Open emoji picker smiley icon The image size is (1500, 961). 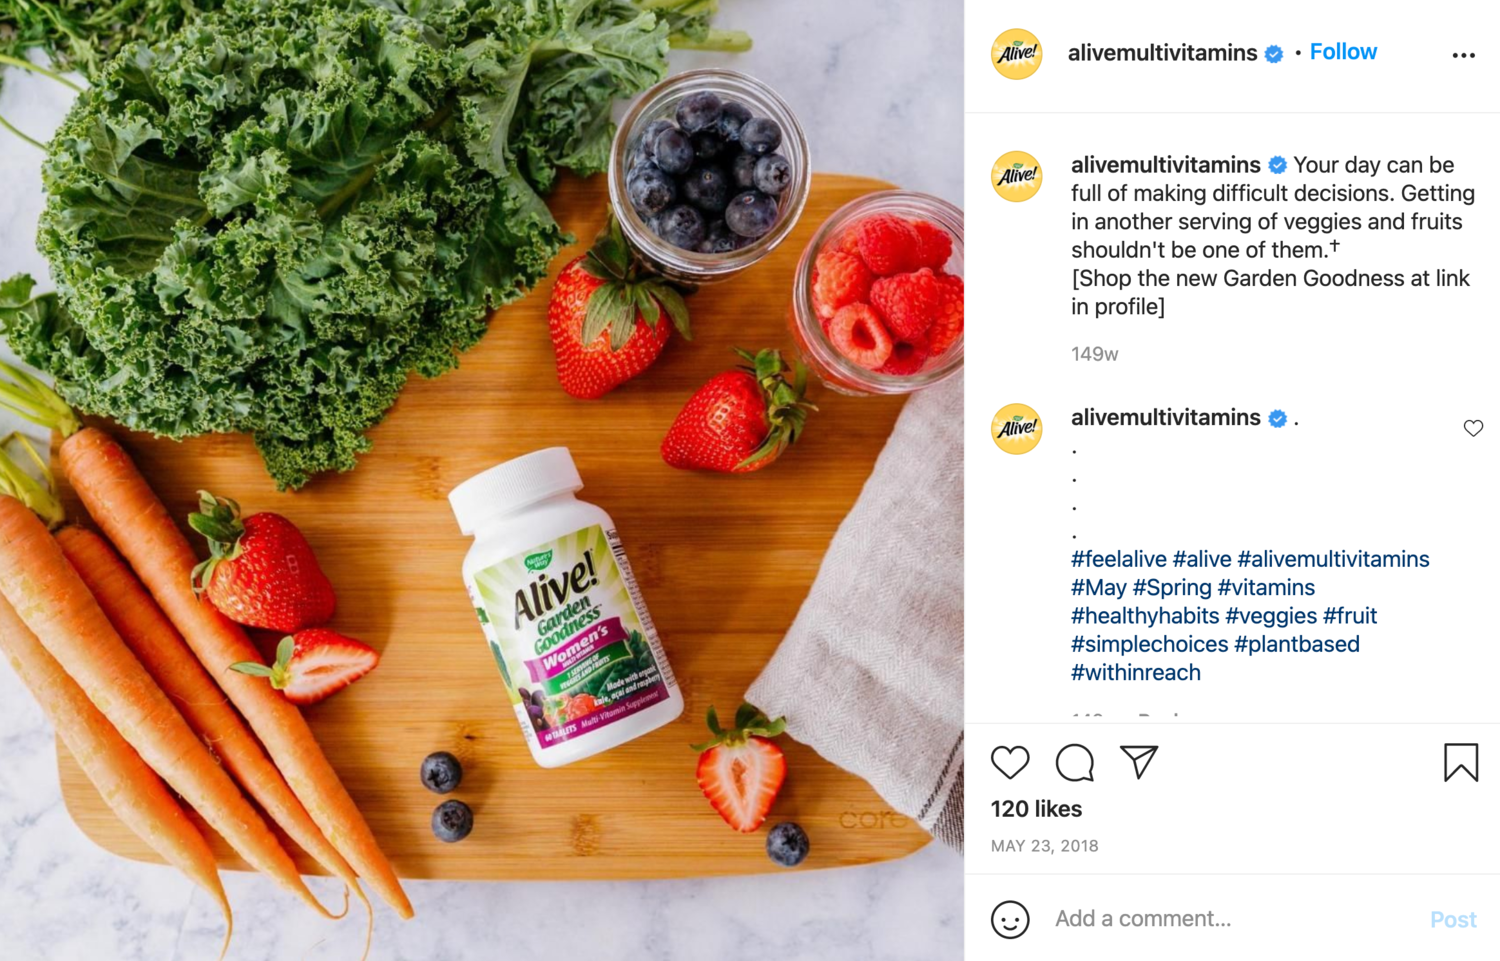pos(1010,919)
